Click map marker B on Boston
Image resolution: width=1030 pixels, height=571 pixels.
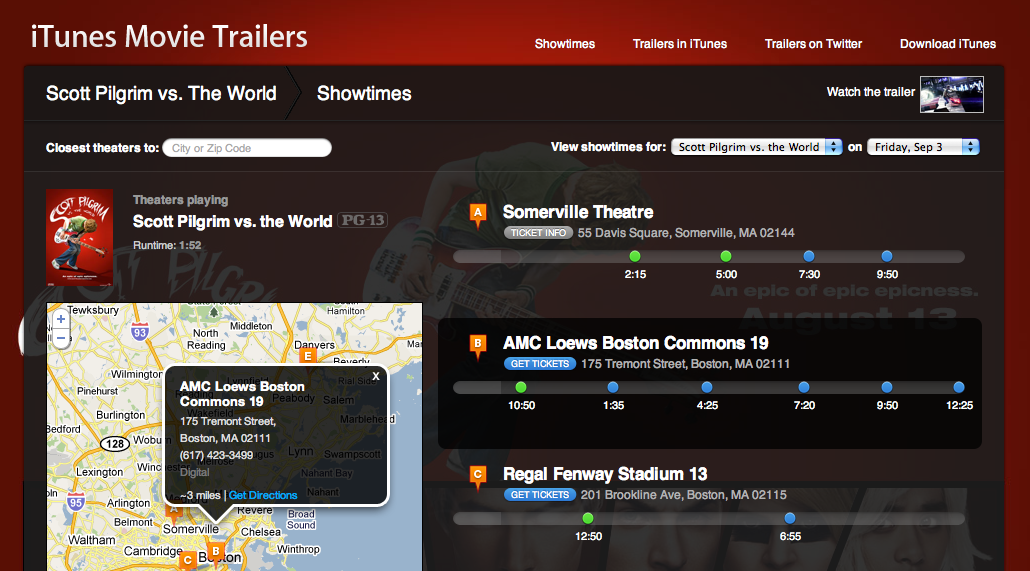tap(215, 552)
